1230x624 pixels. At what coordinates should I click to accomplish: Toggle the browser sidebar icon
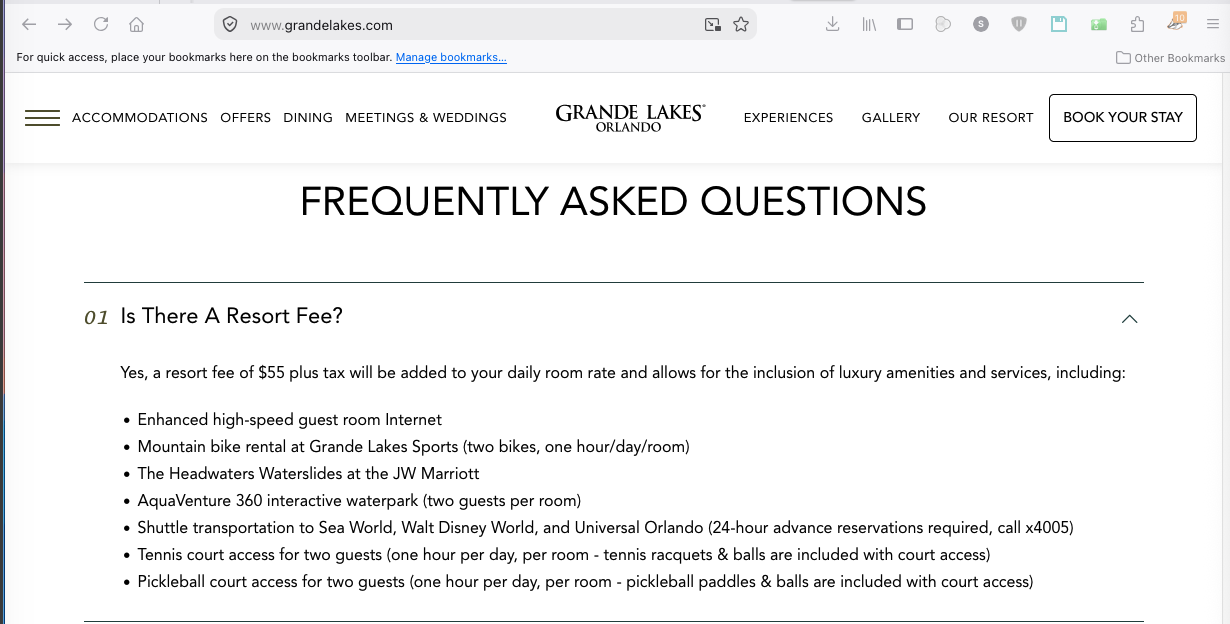(x=905, y=24)
